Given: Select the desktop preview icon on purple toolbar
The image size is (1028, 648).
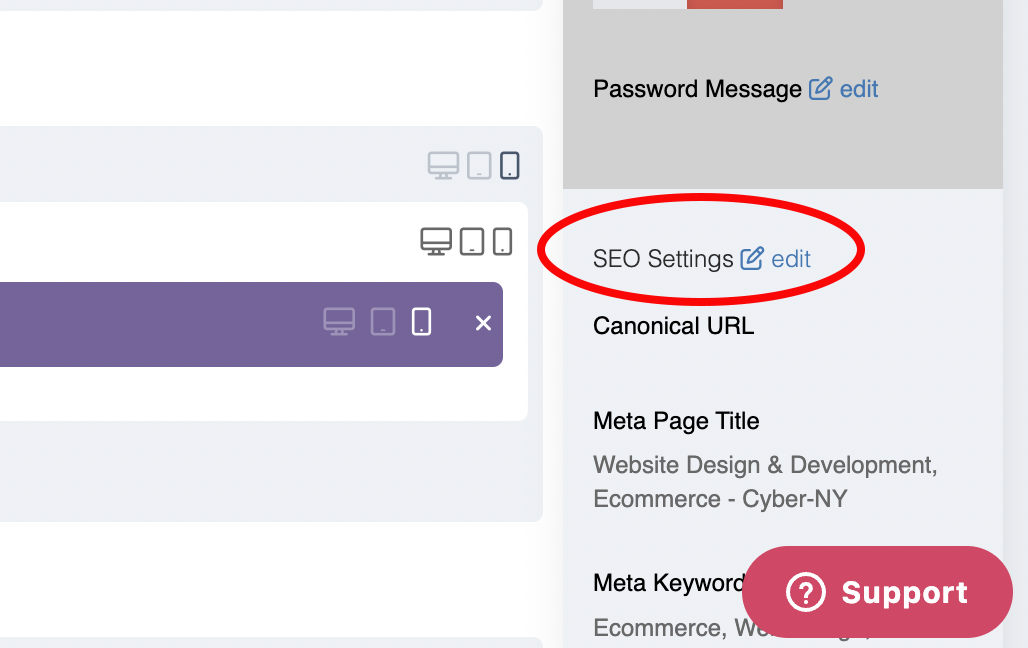Looking at the screenshot, I should tap(341, 322).
